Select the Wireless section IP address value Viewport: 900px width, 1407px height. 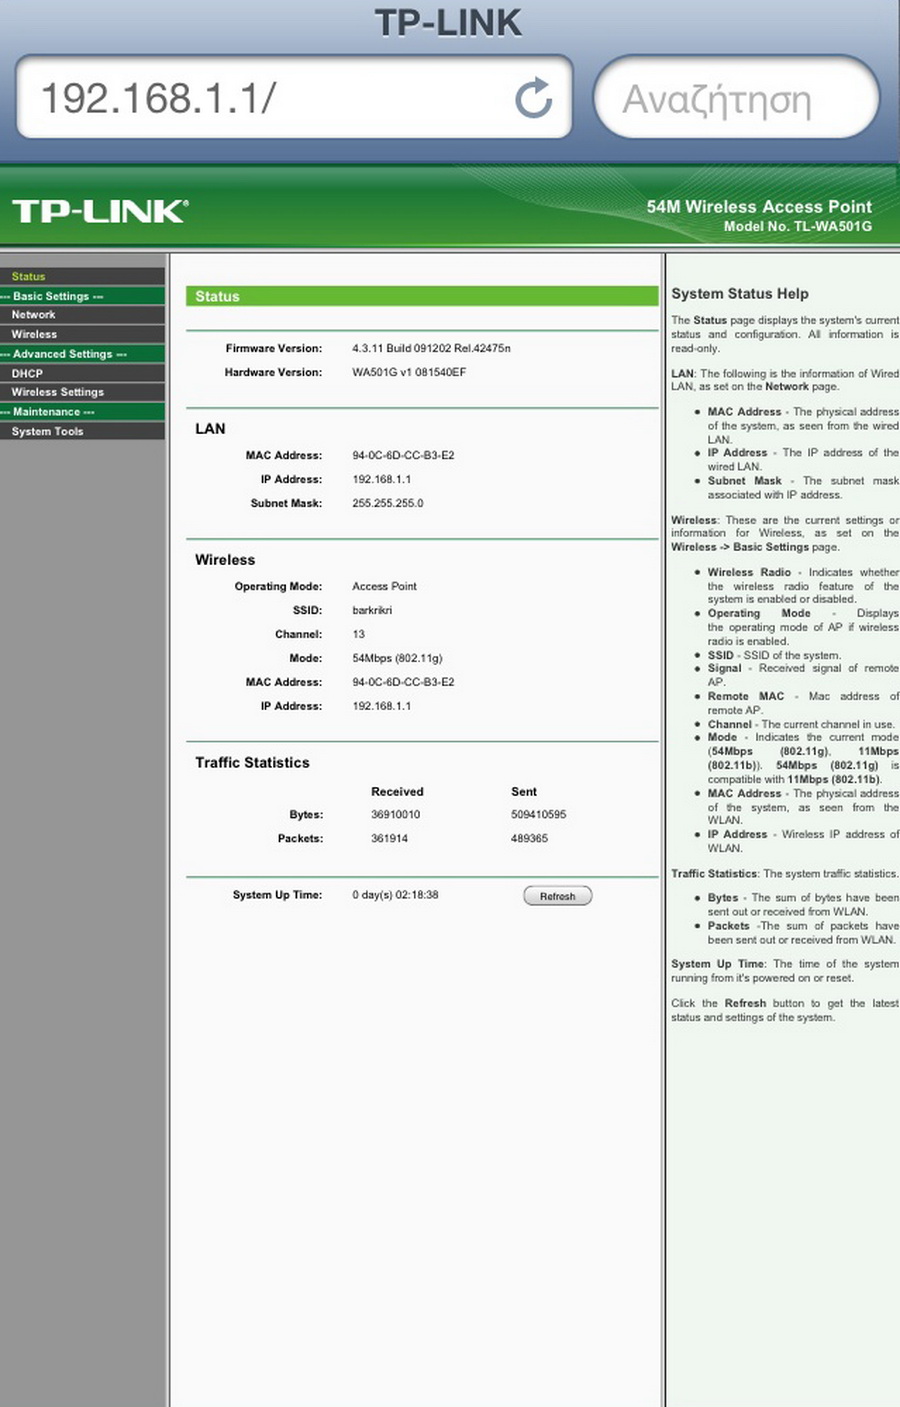pos(381,706)
